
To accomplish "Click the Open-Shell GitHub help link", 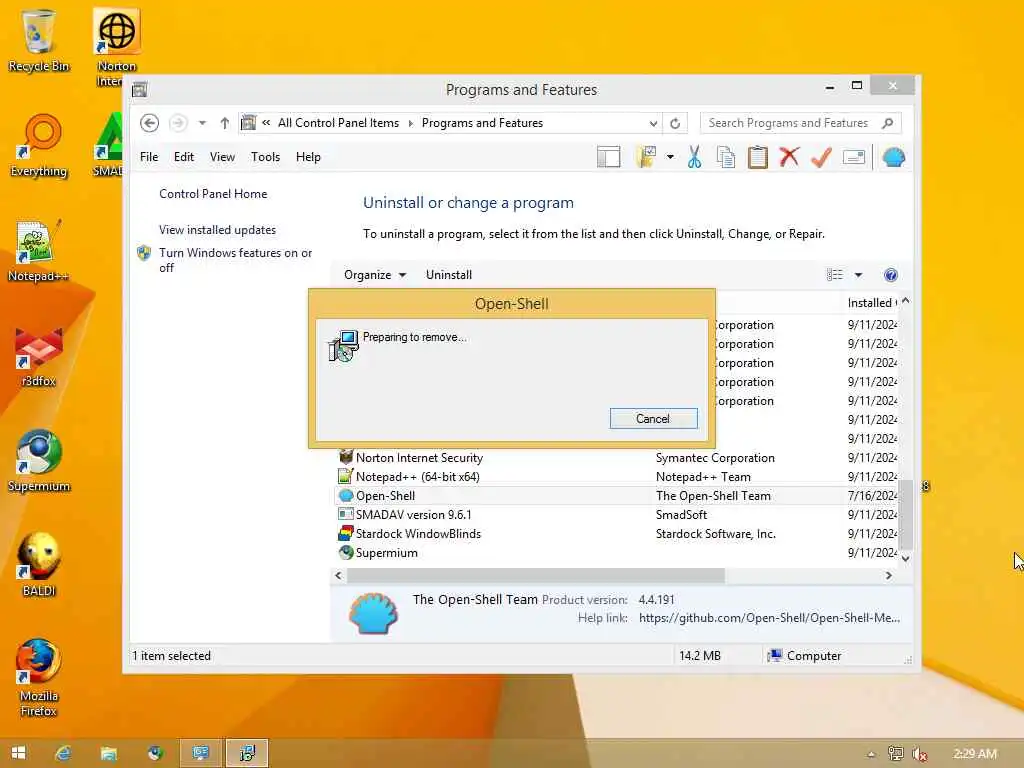I will pos(769,618).
